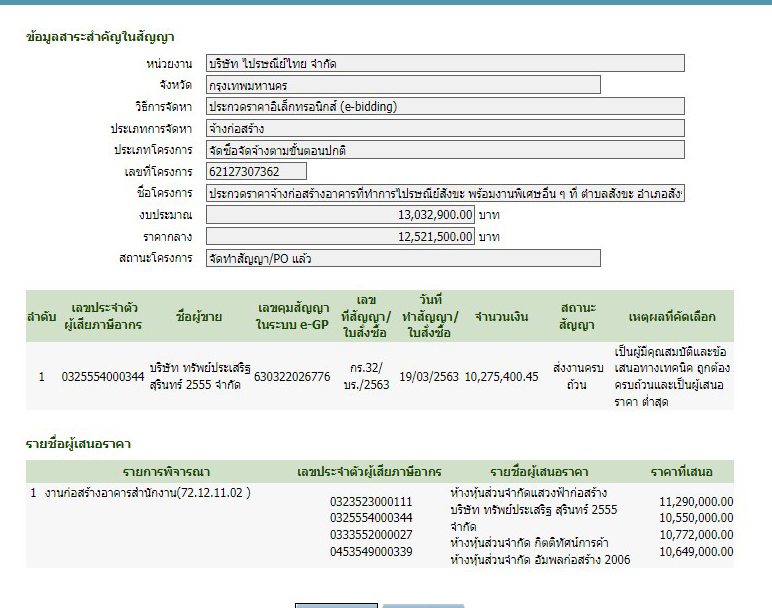Viewport: 772px width, 608px height.
Task: Select the งบประมาณ field showing 13,032,900.00
Action: pos(339,215)
